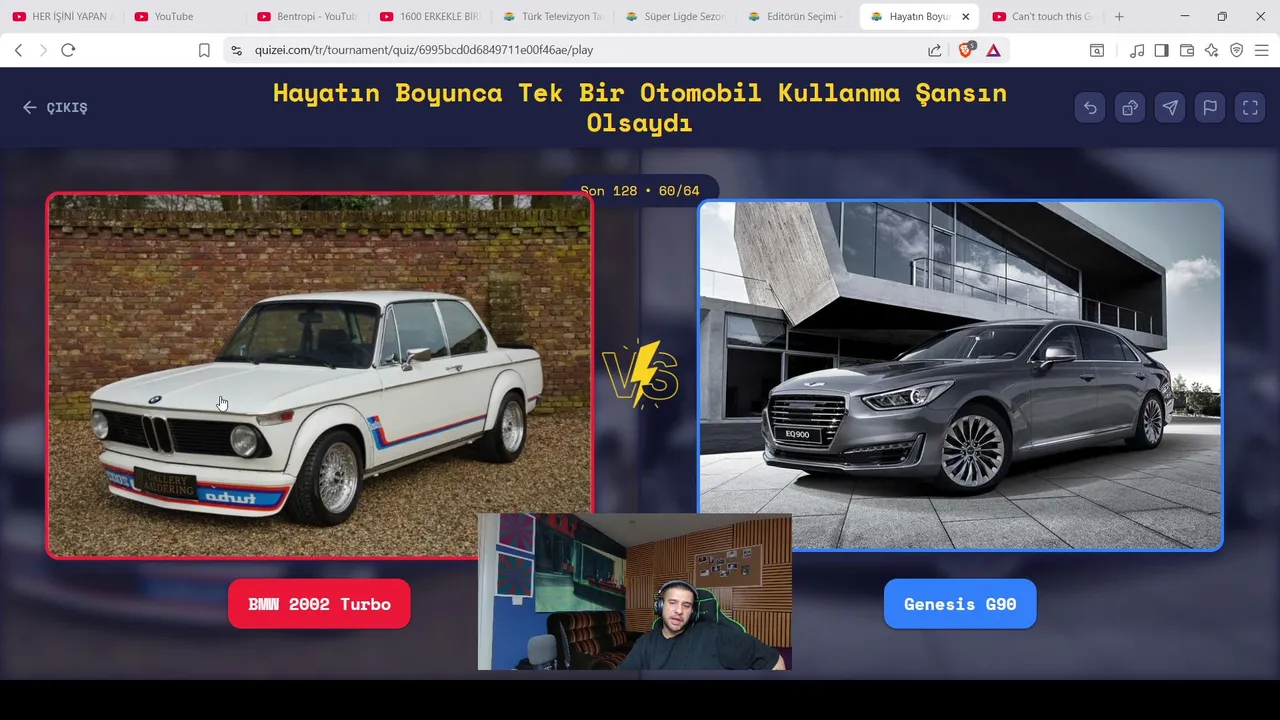Choose BMW 2002 Turbo button
1280x720 pixels.
coord(319,604)
